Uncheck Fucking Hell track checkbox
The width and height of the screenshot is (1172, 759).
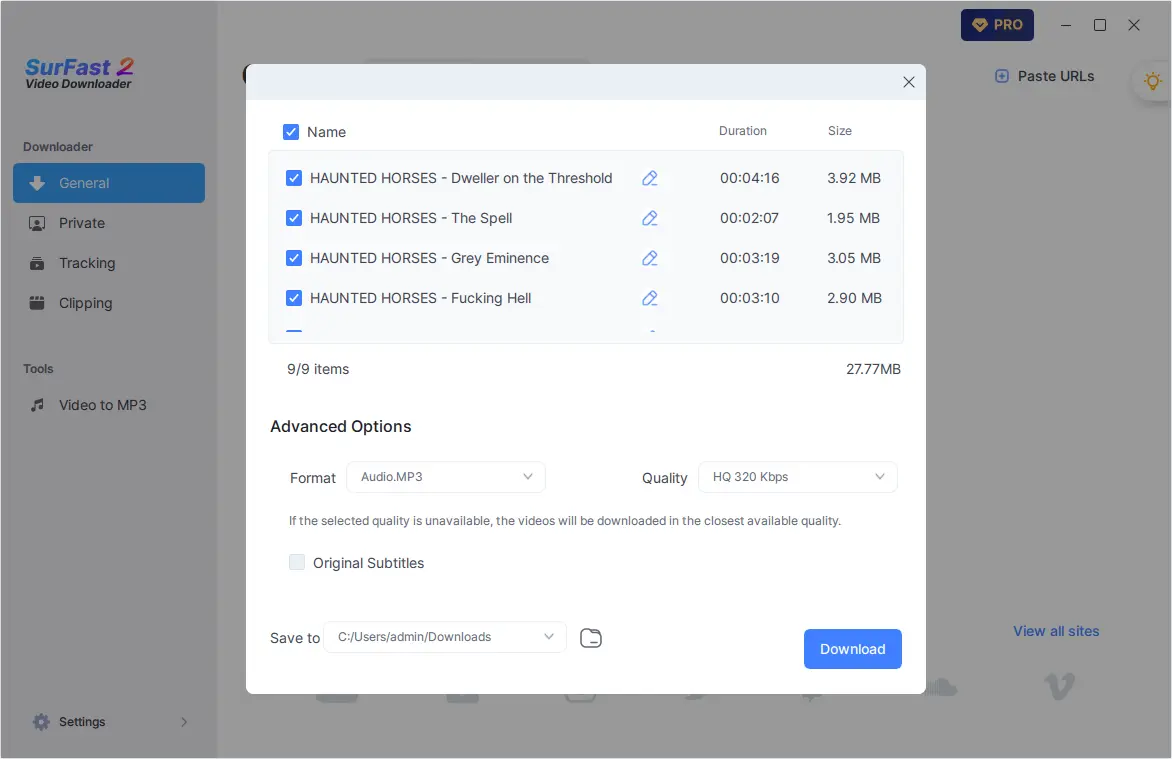[x=294, y=298]
